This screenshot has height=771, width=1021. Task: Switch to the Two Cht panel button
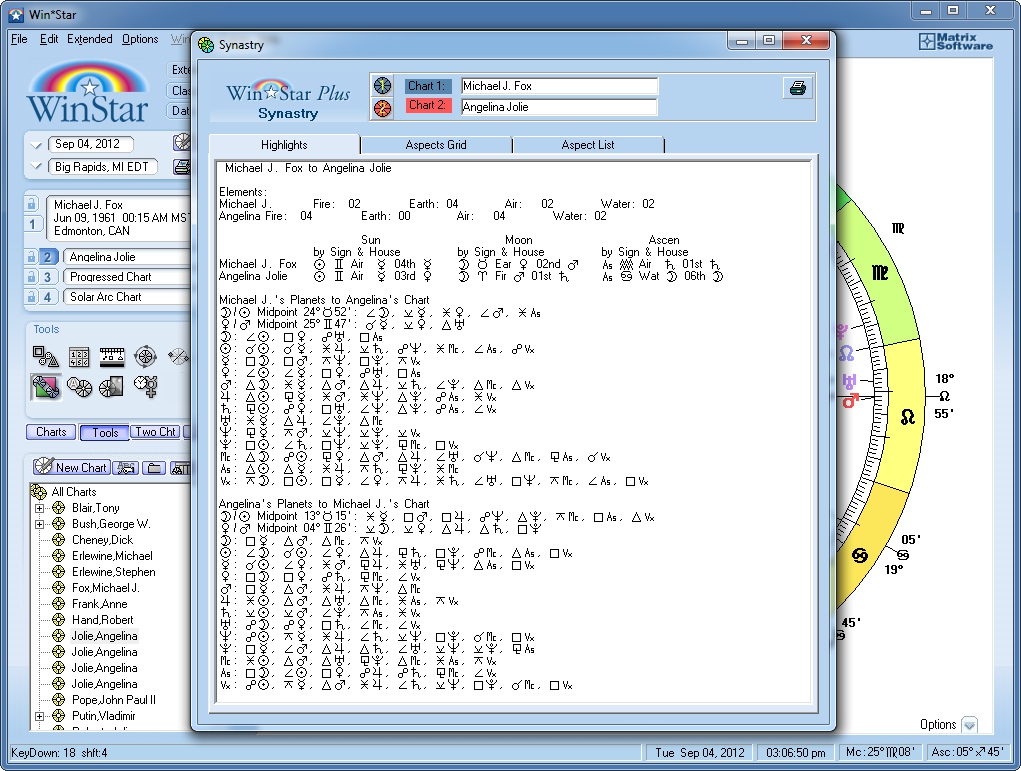click(155, 432)
